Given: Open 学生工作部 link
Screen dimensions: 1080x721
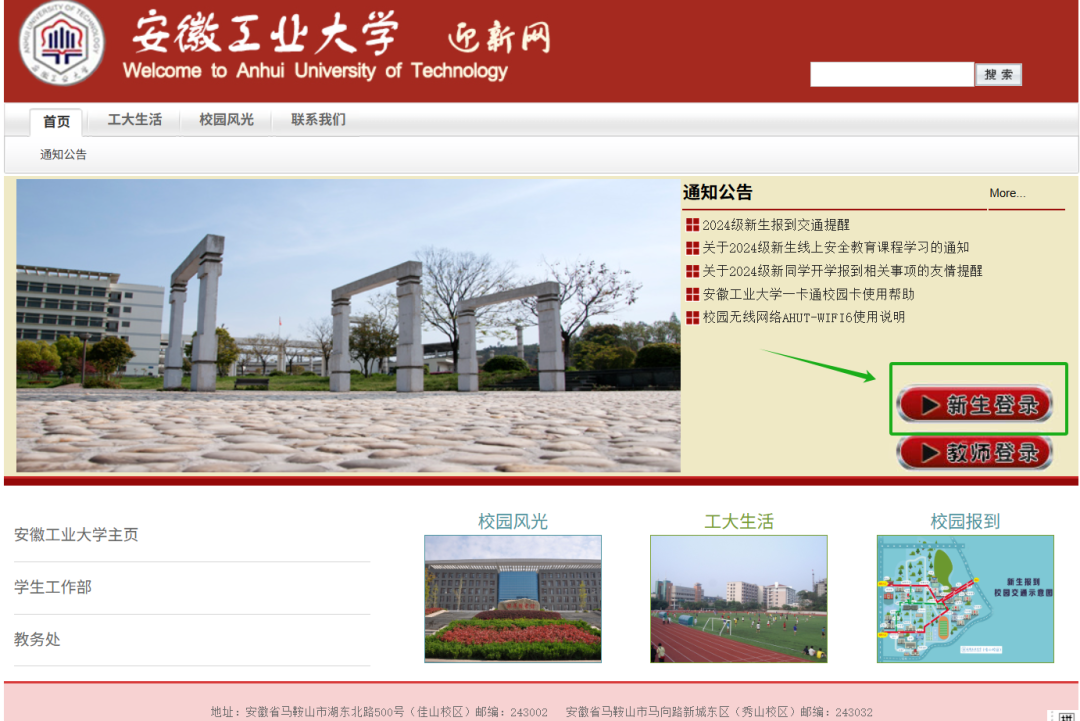Looking at the screenshot, I should click(x=53, y=587).
